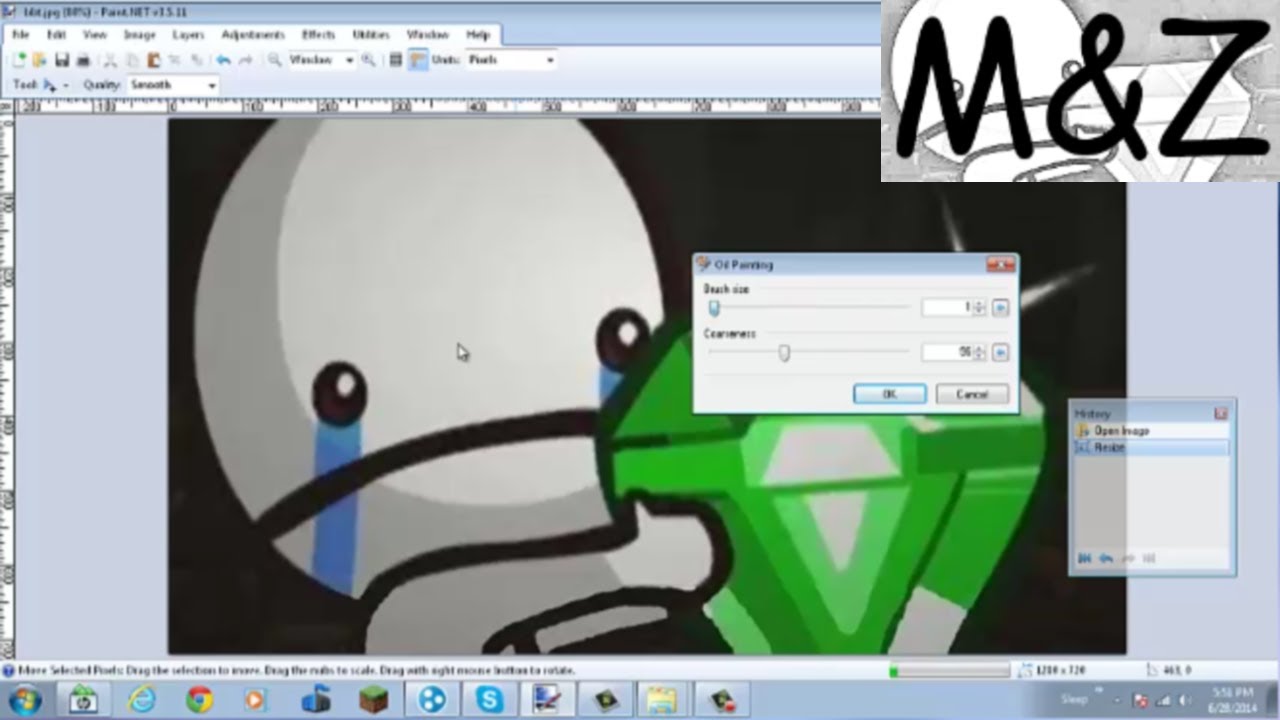Click the Copy toolbar icon
The height and width of the screenshot is (720, 1280).
pyautogui.click(x=132, y=60)
